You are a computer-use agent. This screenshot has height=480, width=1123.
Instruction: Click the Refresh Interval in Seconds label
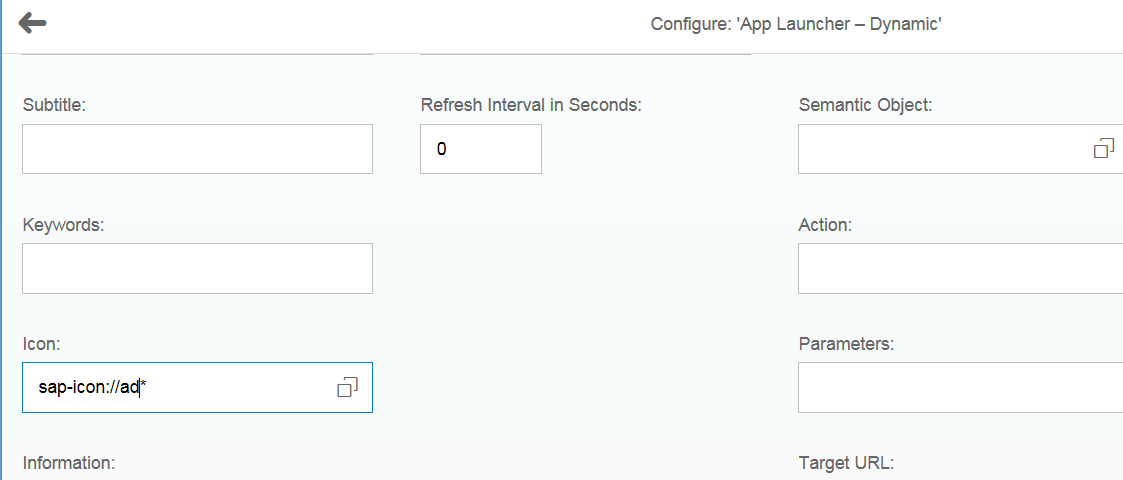(531, 105)
